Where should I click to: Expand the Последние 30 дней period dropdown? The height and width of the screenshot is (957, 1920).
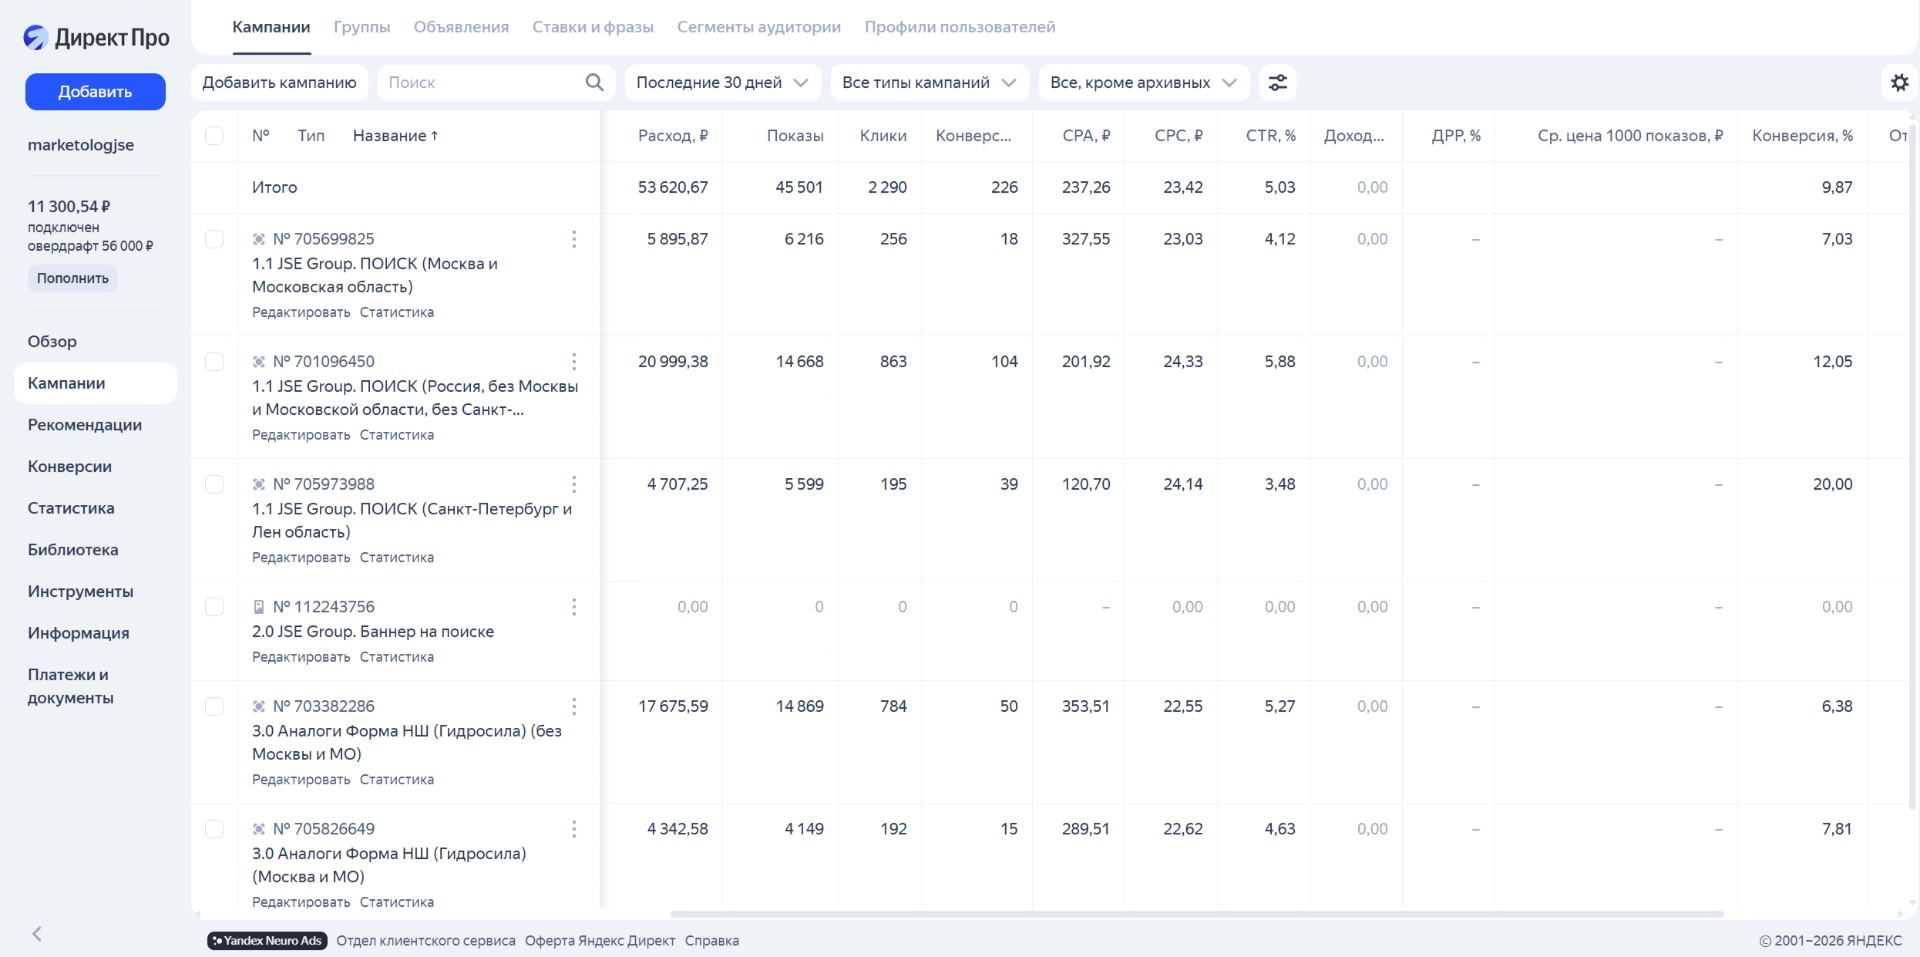(722, 83)
